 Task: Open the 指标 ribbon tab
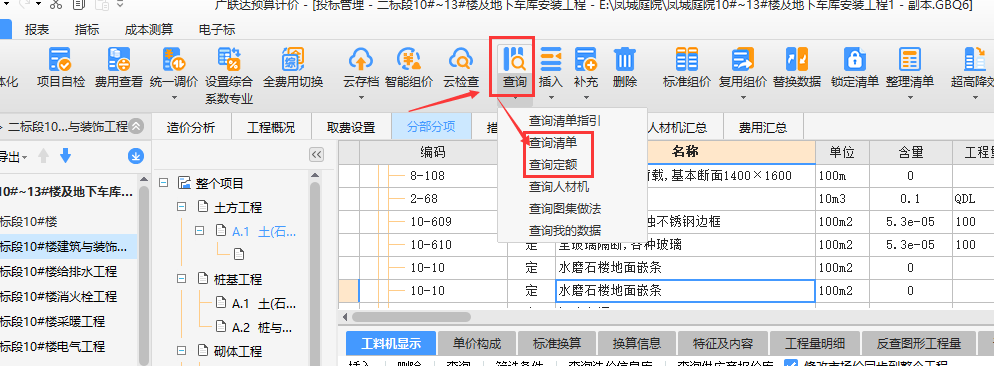point(87,30)
